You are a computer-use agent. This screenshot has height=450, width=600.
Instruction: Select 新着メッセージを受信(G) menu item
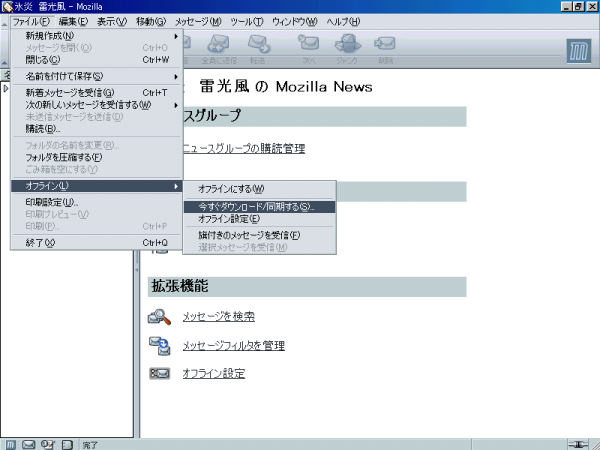tap(97, 93)
